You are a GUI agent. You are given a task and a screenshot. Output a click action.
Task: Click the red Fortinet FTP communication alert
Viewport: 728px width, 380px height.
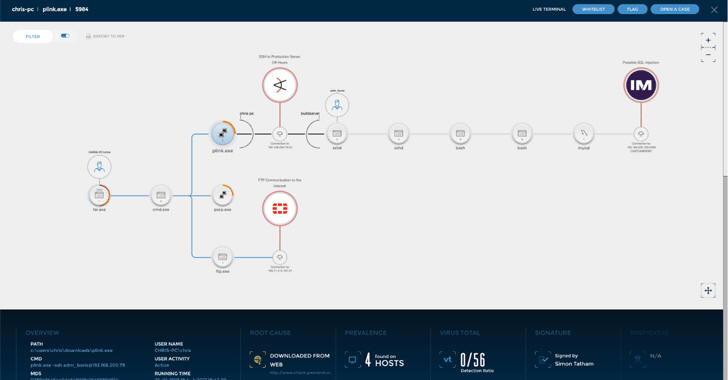pyautogui.click(x=280, y=208)
